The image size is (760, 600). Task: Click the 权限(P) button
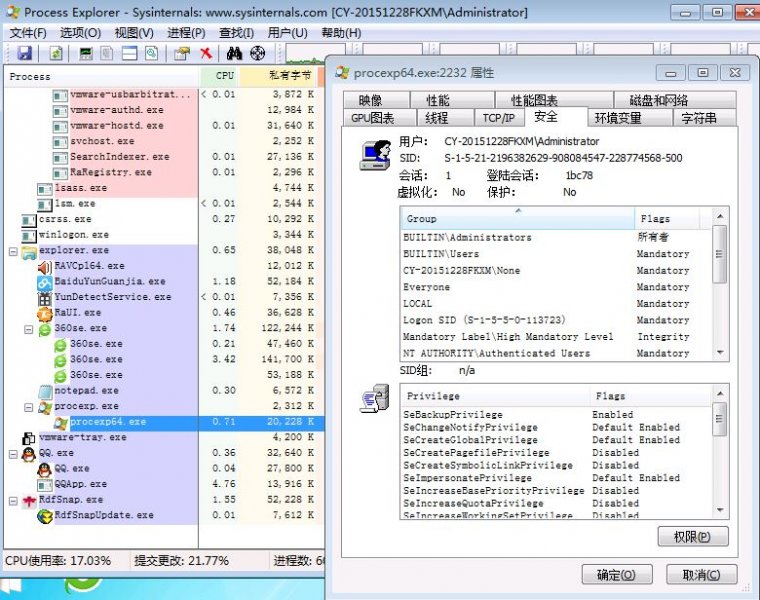693,537
